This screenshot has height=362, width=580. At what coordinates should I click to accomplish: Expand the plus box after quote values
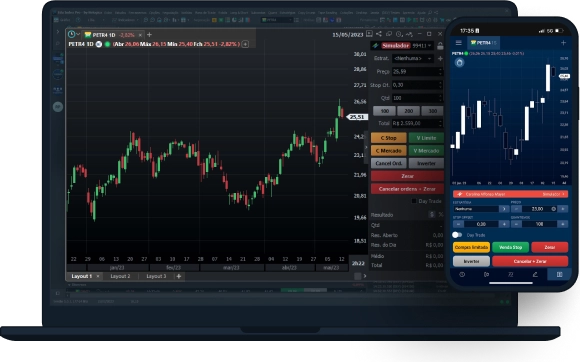(x=245, y=44)
